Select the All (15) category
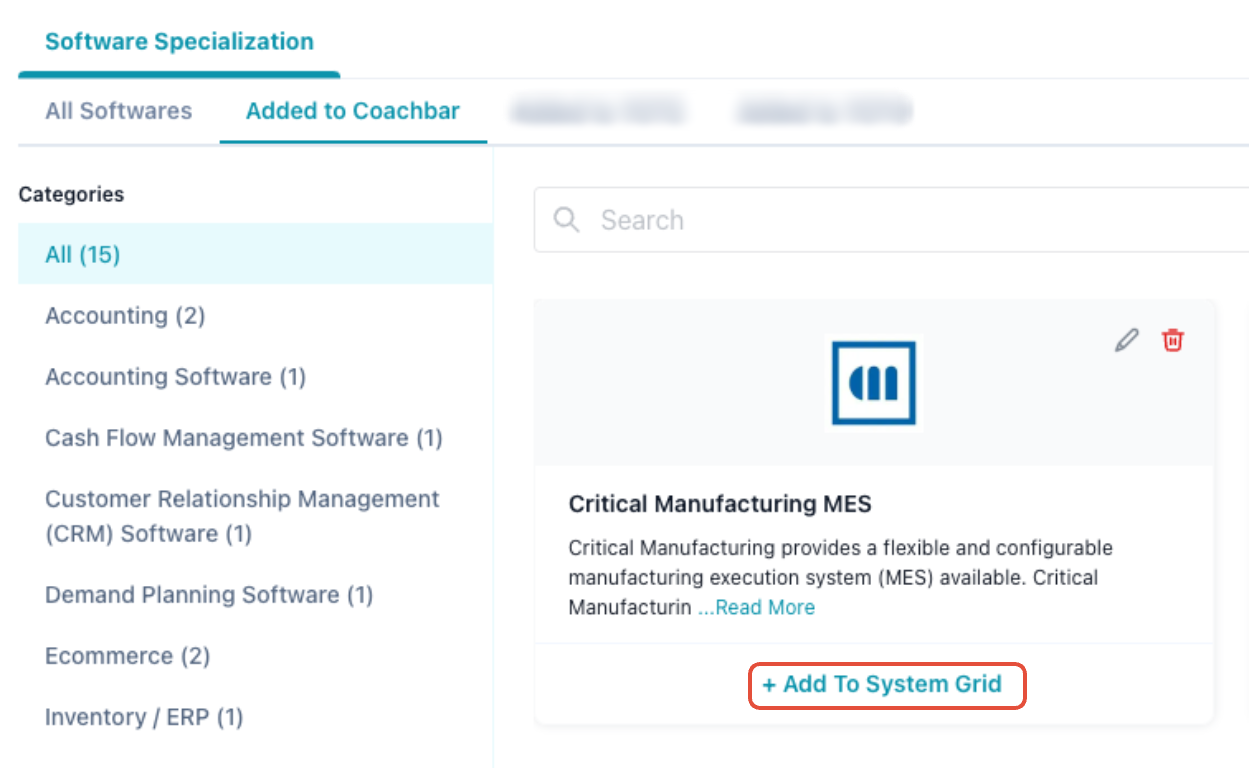 tap(83, 255)
